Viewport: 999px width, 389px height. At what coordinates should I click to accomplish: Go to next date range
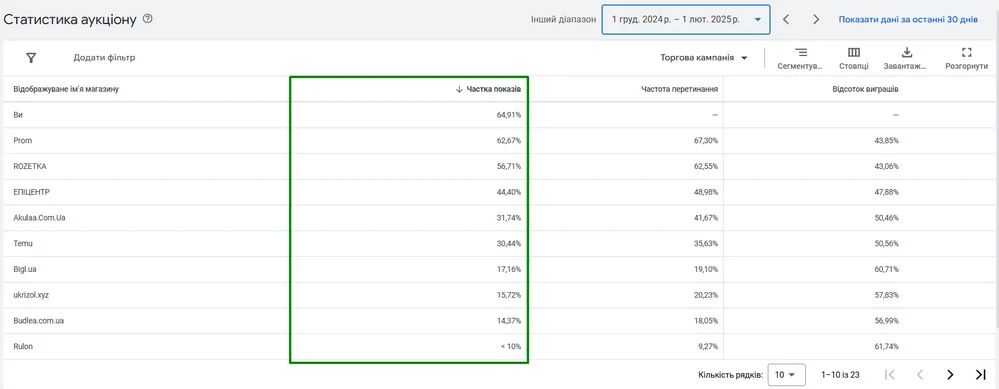click(816, 20)
